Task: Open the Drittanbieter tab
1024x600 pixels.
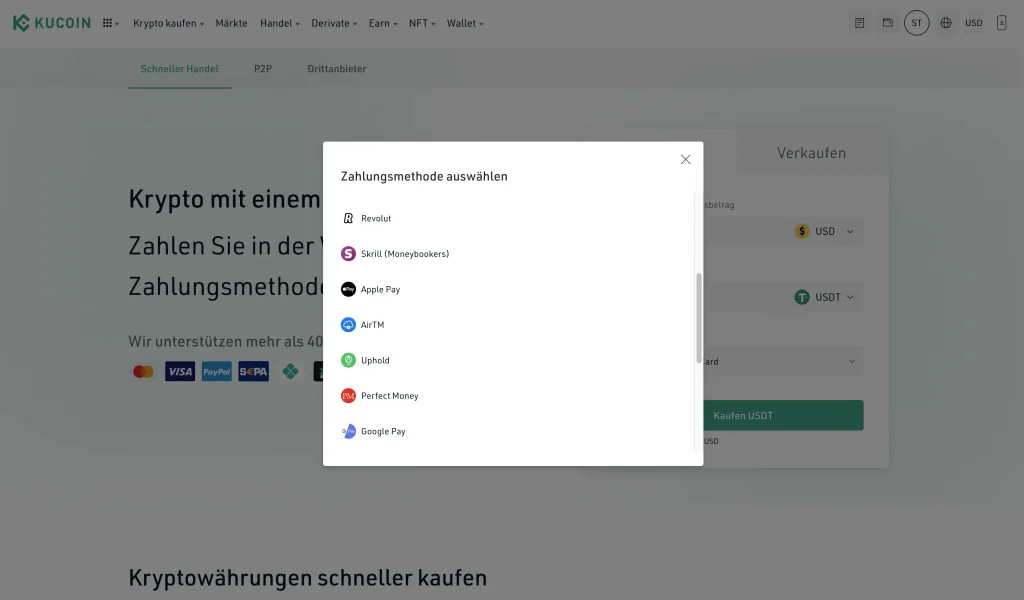Action: [337, 69]
